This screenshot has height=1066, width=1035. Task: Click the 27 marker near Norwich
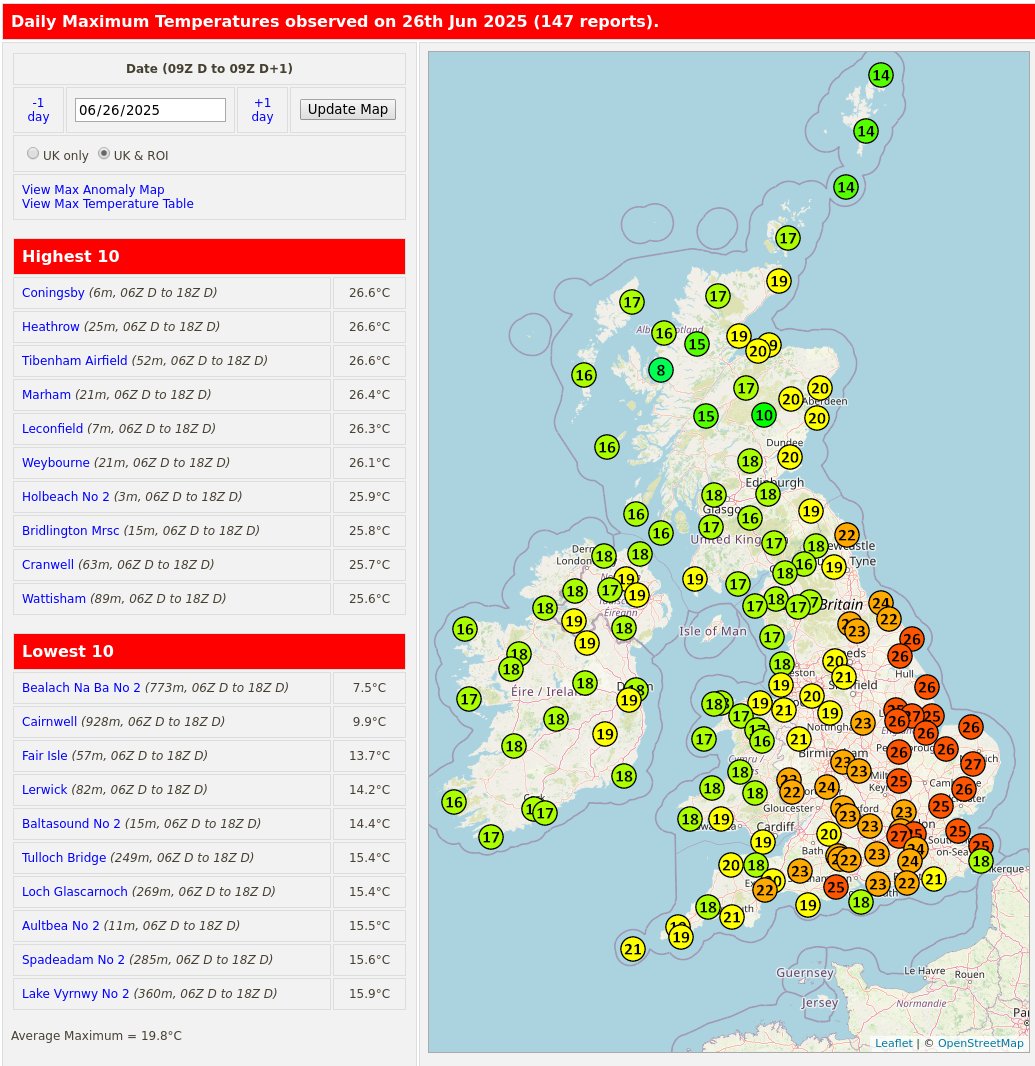[973, 763]
